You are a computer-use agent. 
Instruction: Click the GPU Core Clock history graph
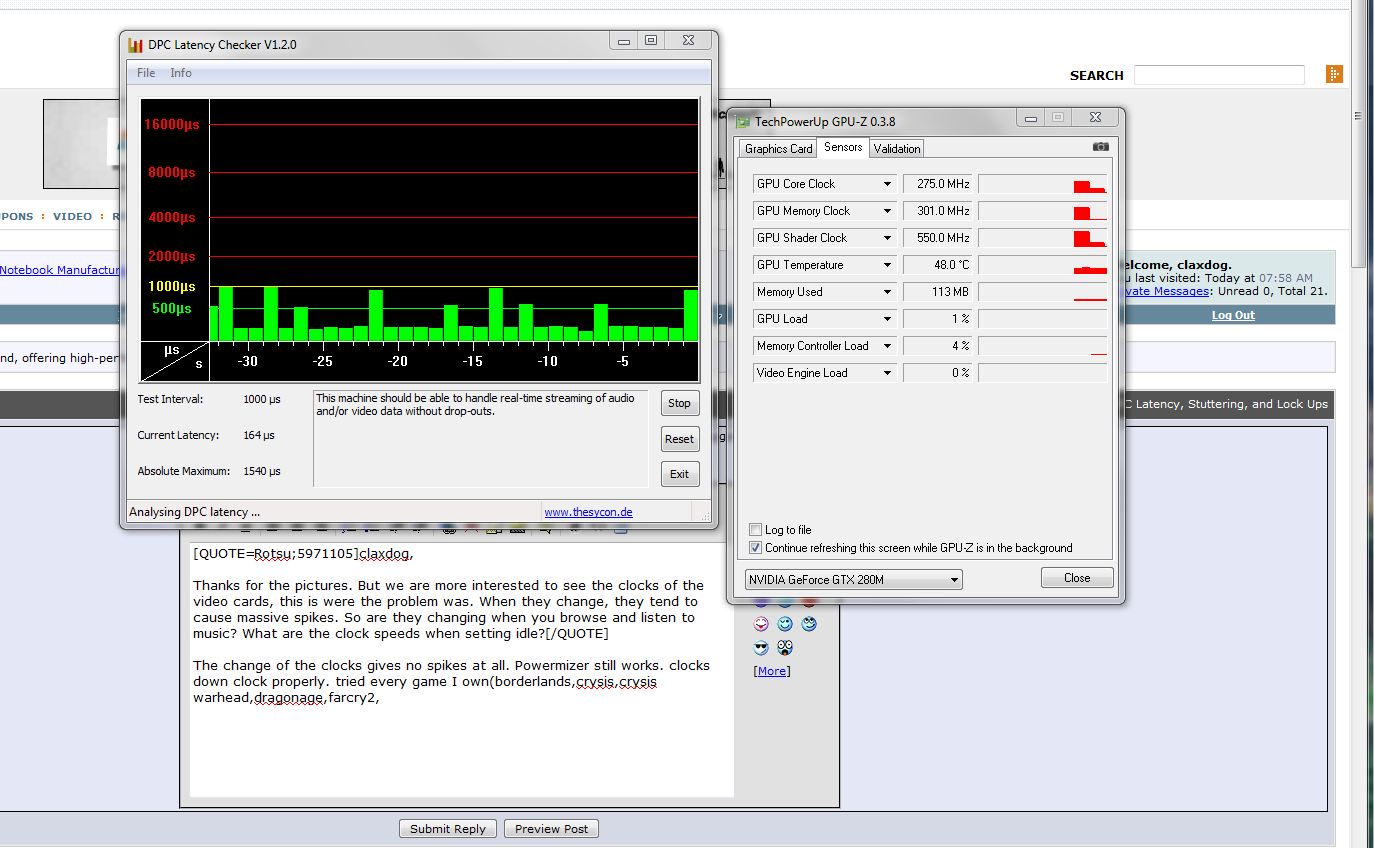pos(1043,184)
